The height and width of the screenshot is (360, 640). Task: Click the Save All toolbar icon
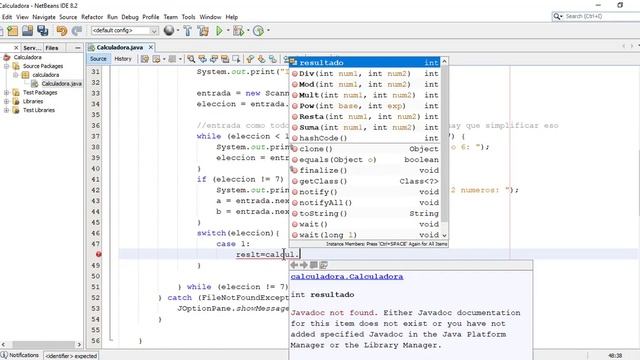coord(42,31)
